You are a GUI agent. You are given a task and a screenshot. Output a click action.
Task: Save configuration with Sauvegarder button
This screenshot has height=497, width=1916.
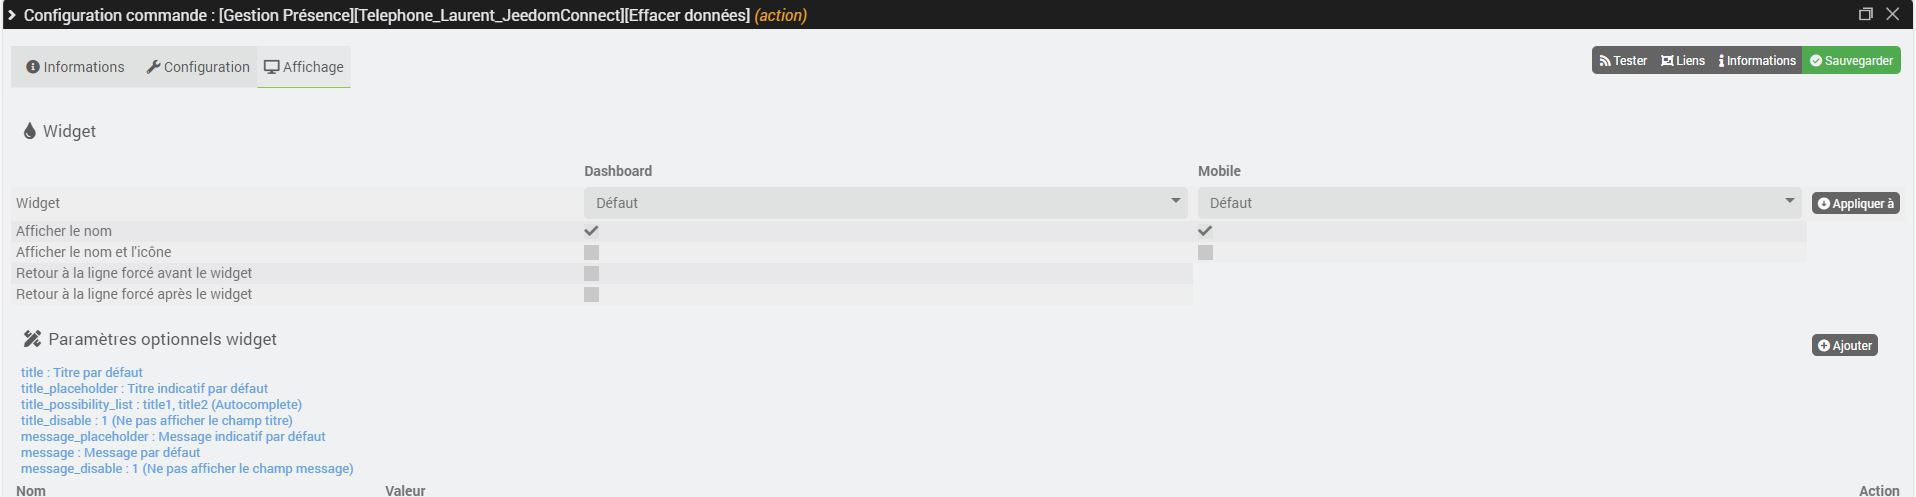[x=1851, y=61]
